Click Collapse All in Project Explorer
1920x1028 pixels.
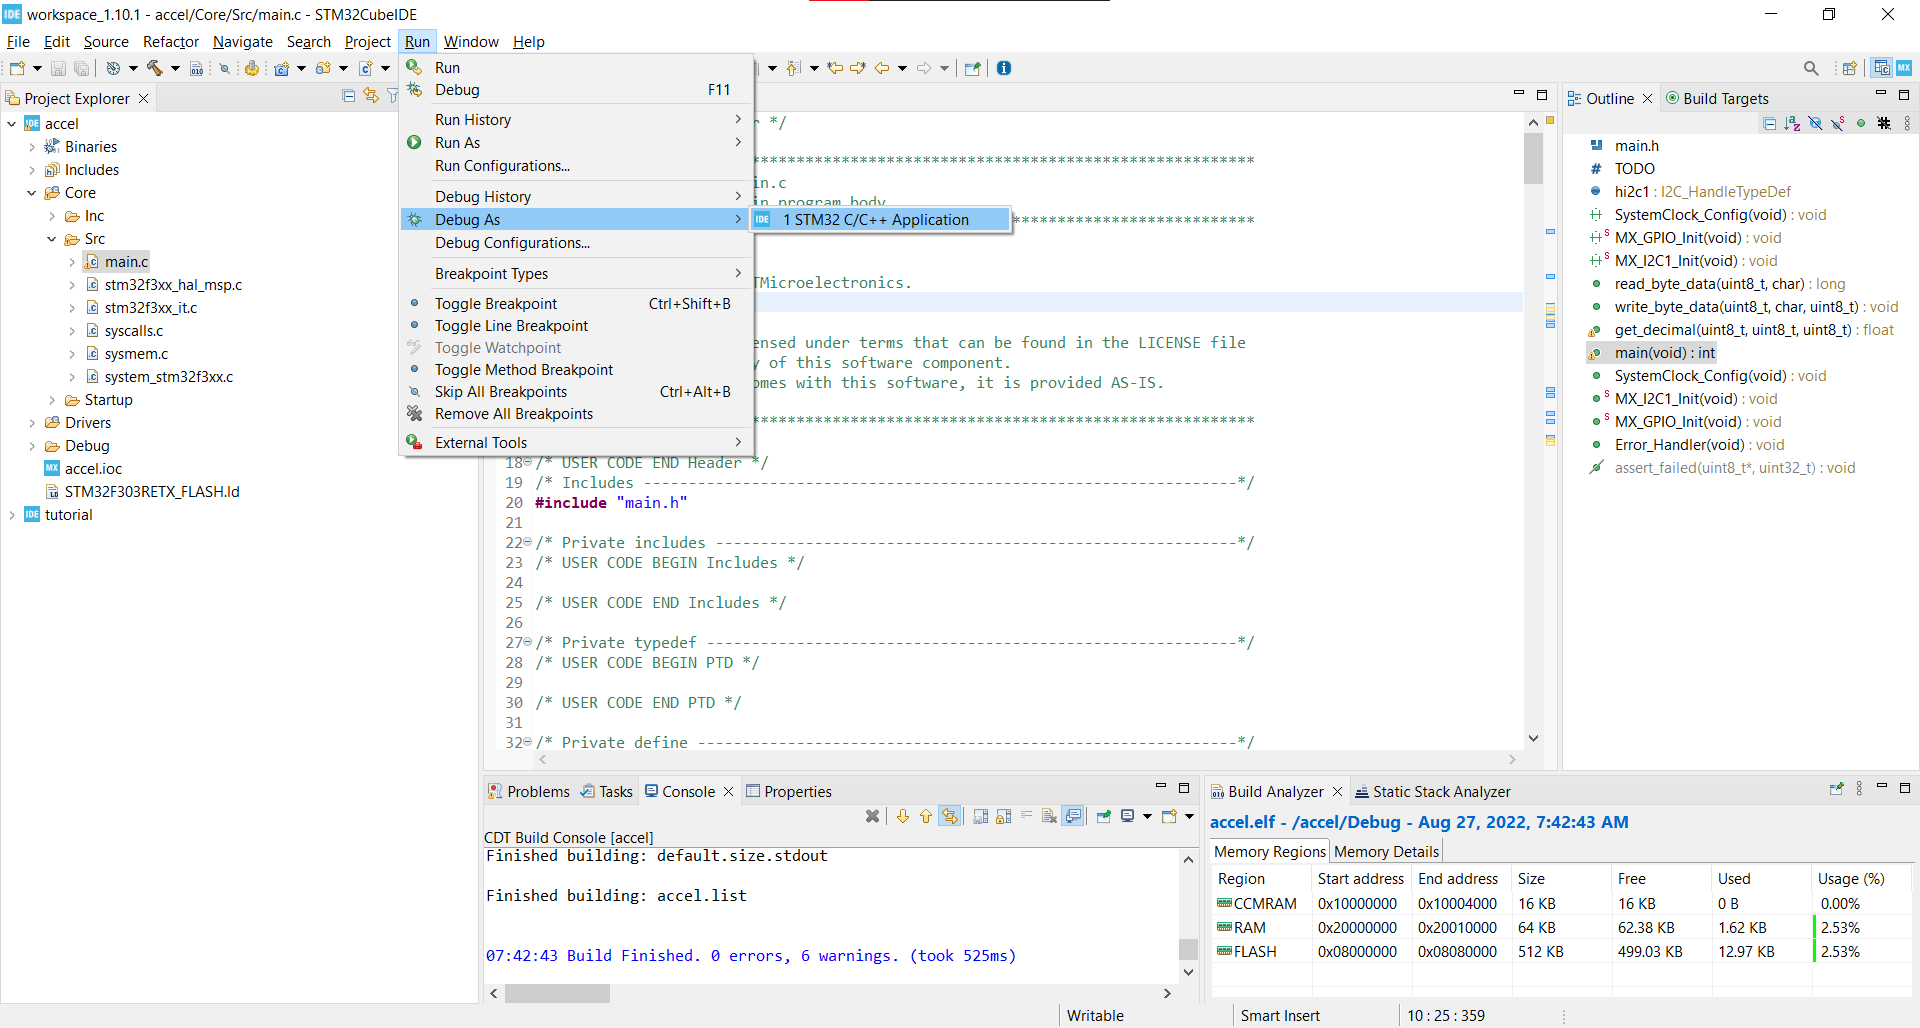(x=349, y=96)
